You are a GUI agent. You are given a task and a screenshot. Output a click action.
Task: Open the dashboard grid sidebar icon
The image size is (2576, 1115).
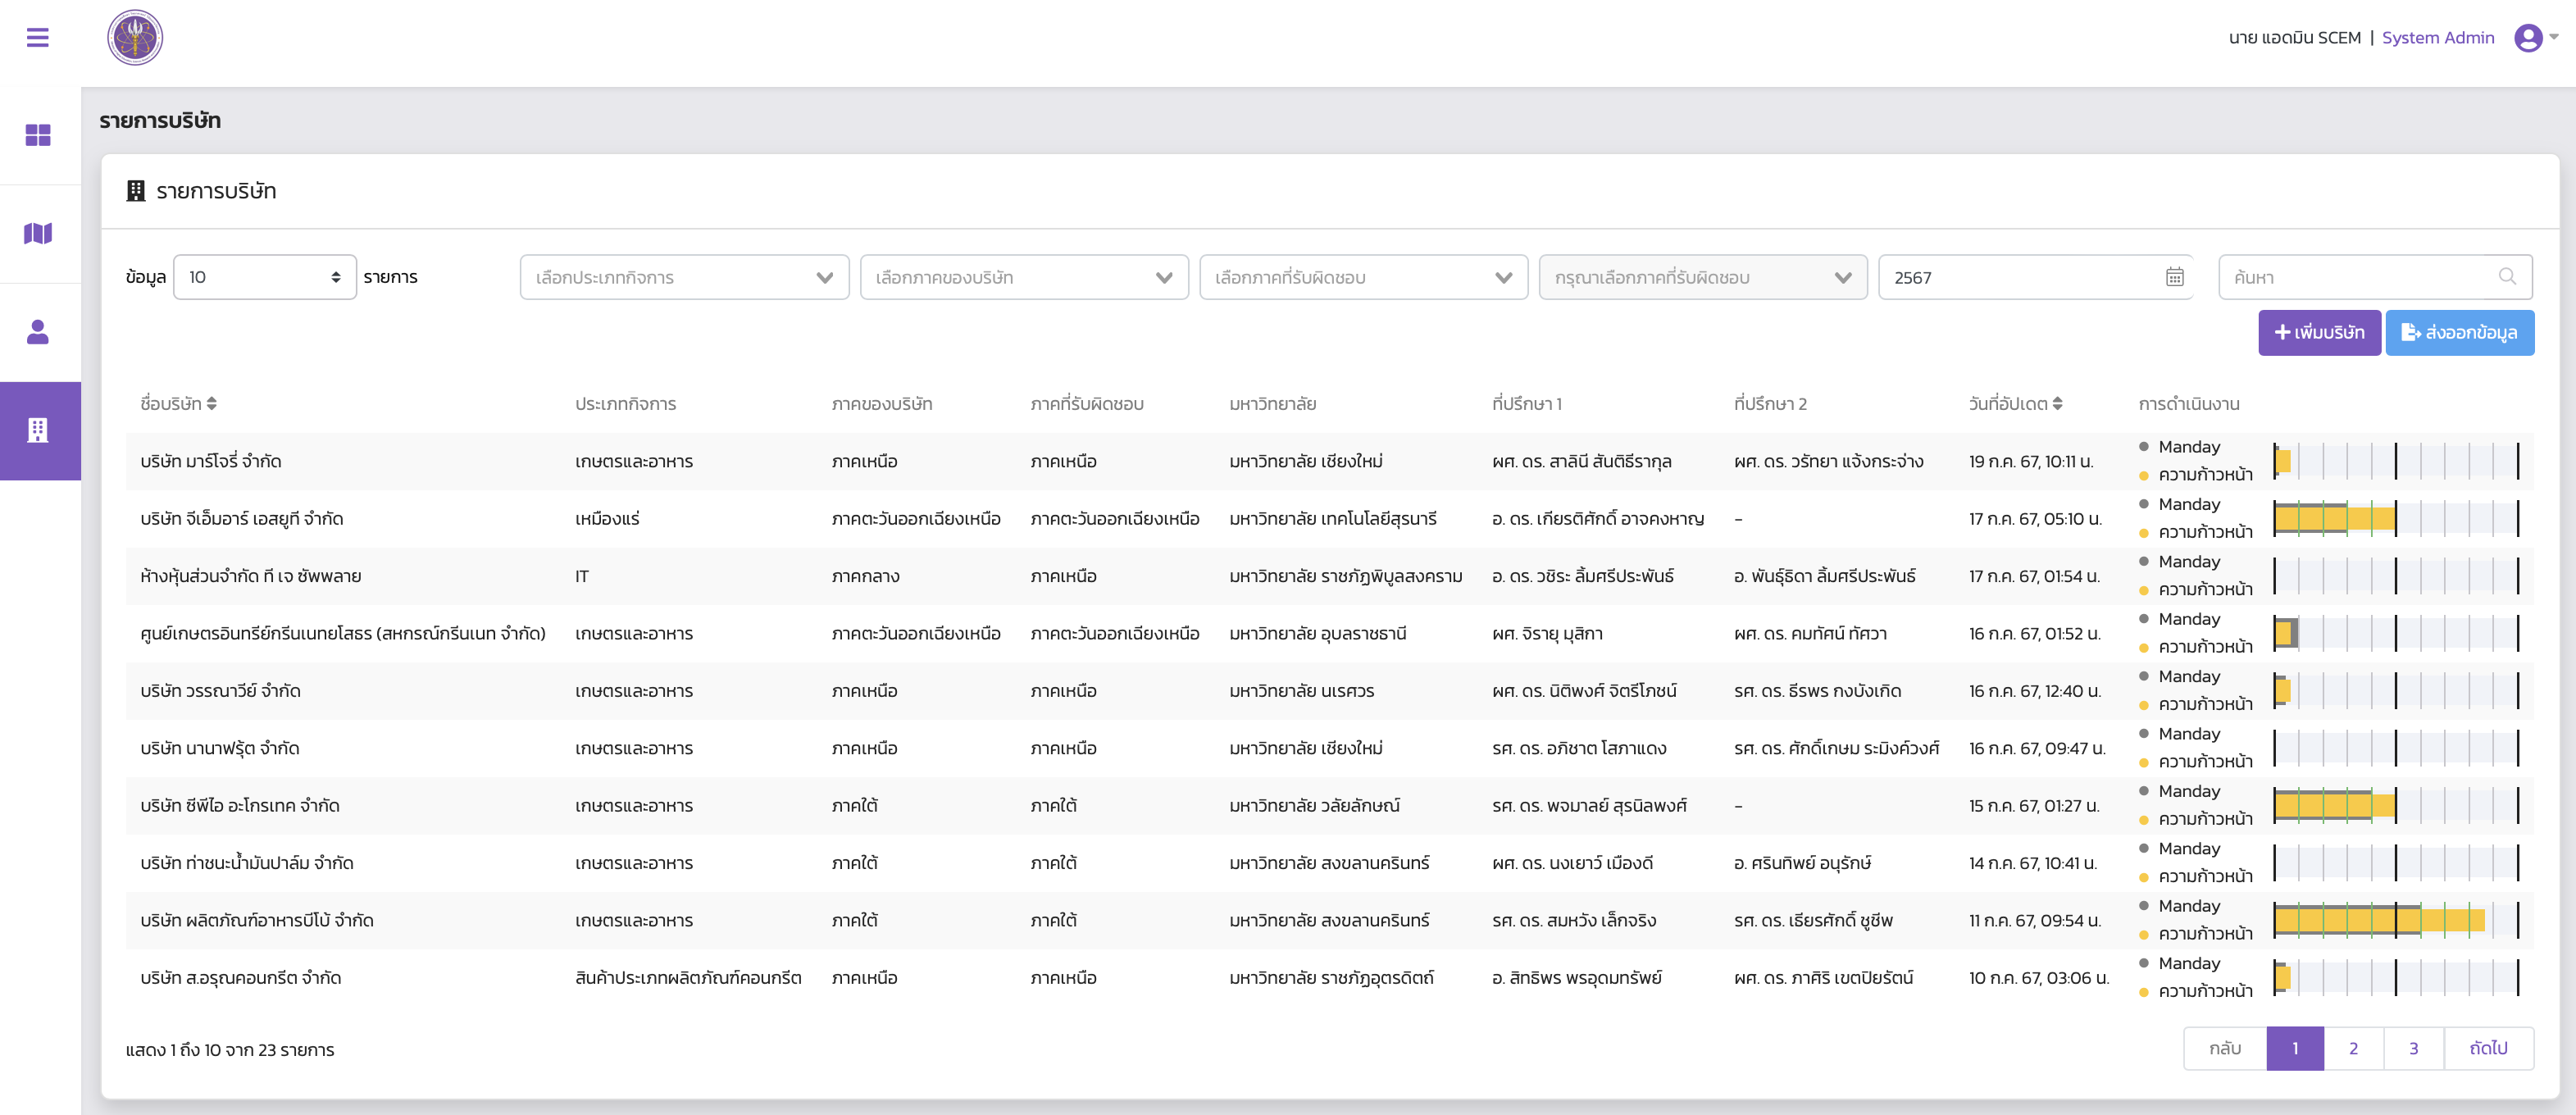[x=38, y=135]
